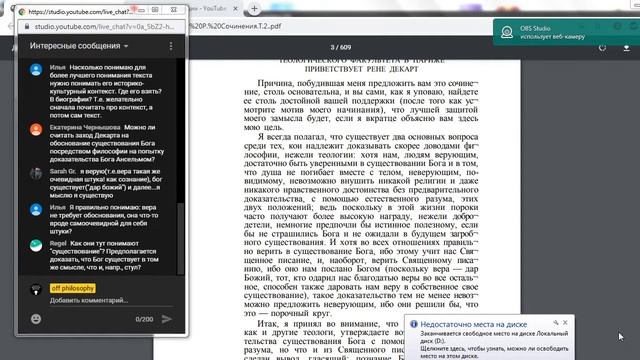640x360 pixels.
Task: Click the live chat vertical scrollbar
Action: tap(180, 238)
